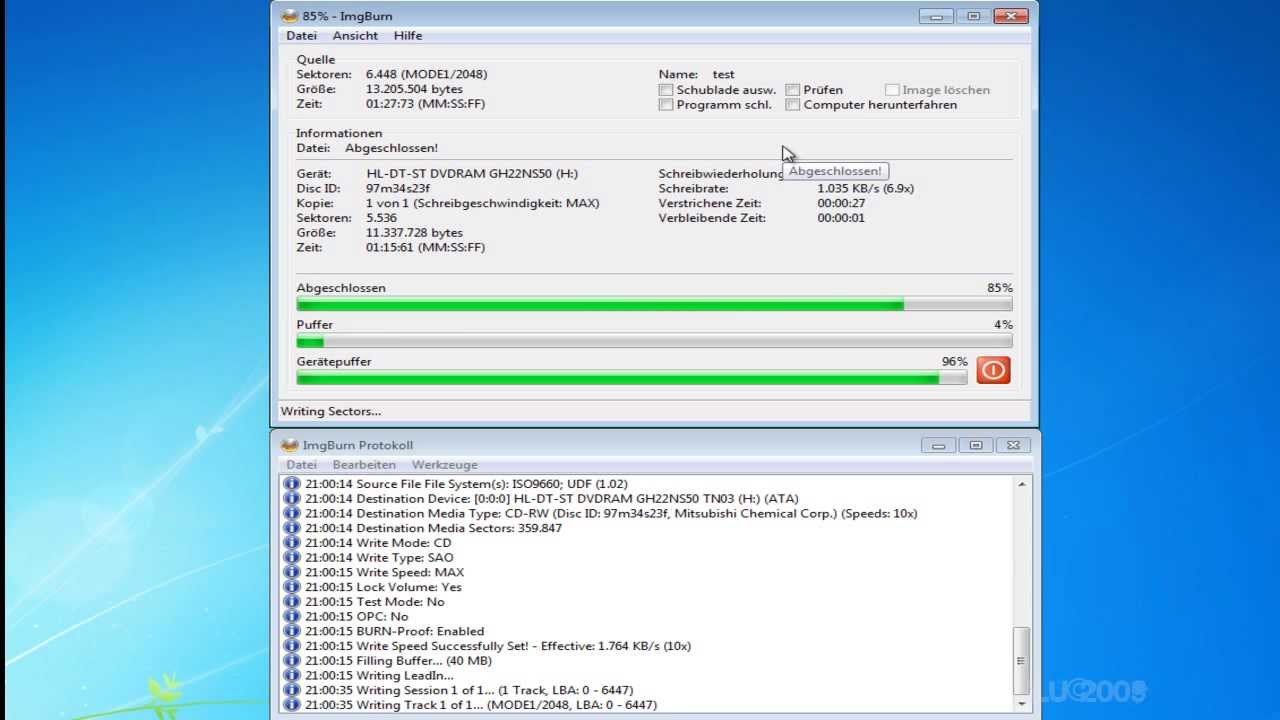
Task: Open Datei menu in Protokoll window
Action: click(x=301, y=465)
